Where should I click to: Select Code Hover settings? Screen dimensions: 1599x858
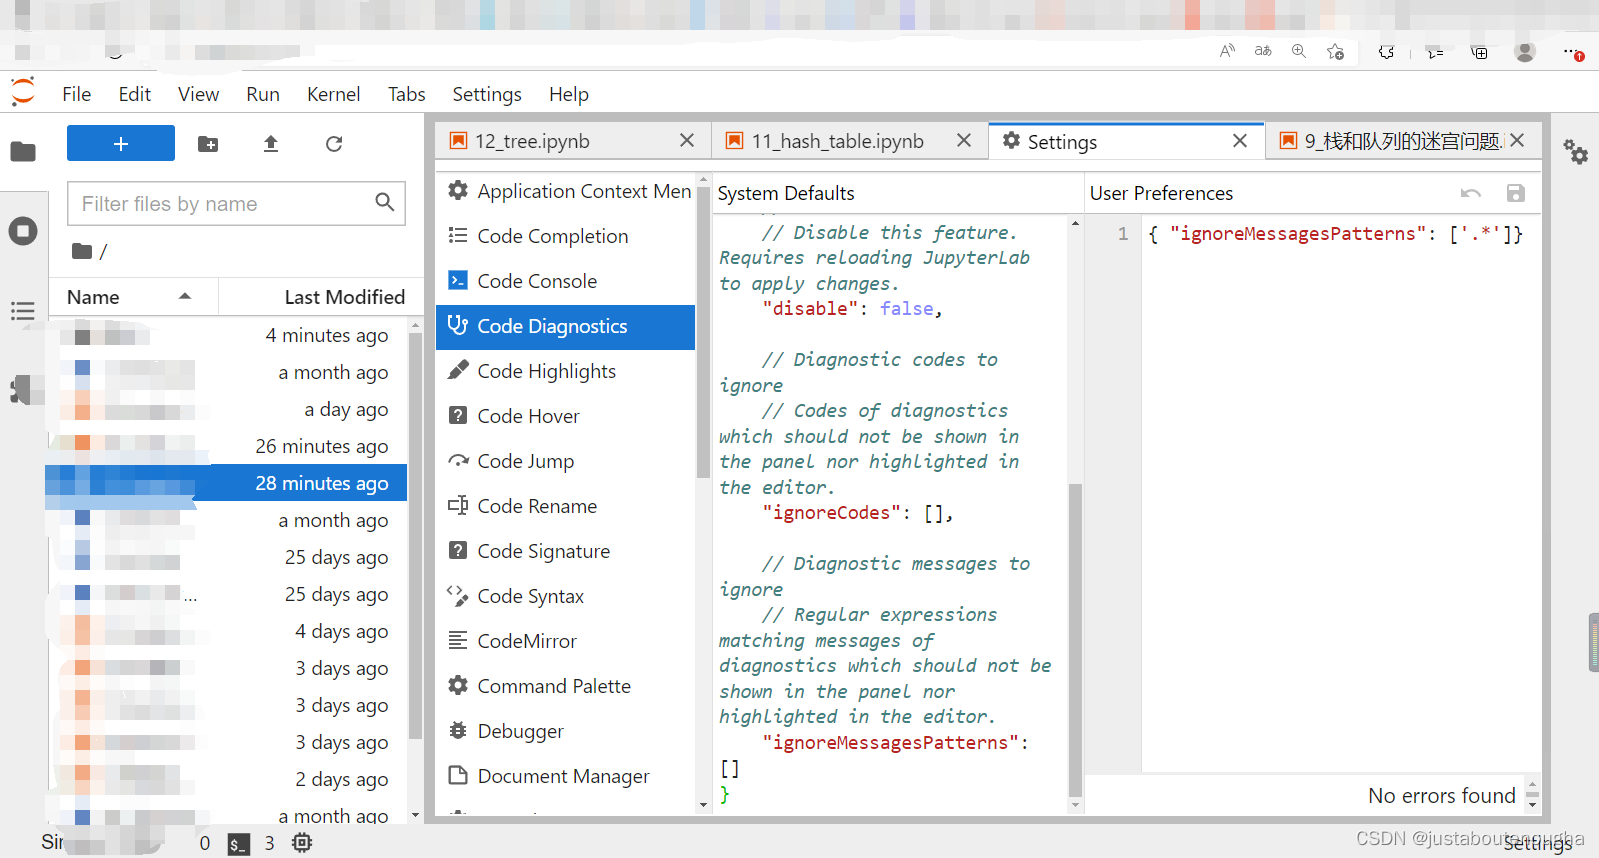pyautogui.click(x=565, y=416)
